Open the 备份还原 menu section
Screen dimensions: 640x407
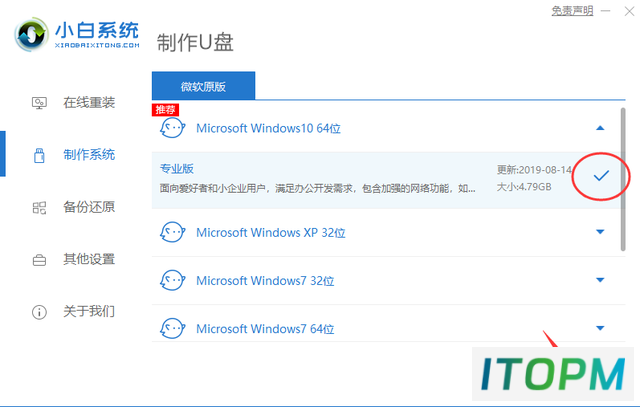pos(89,207)
